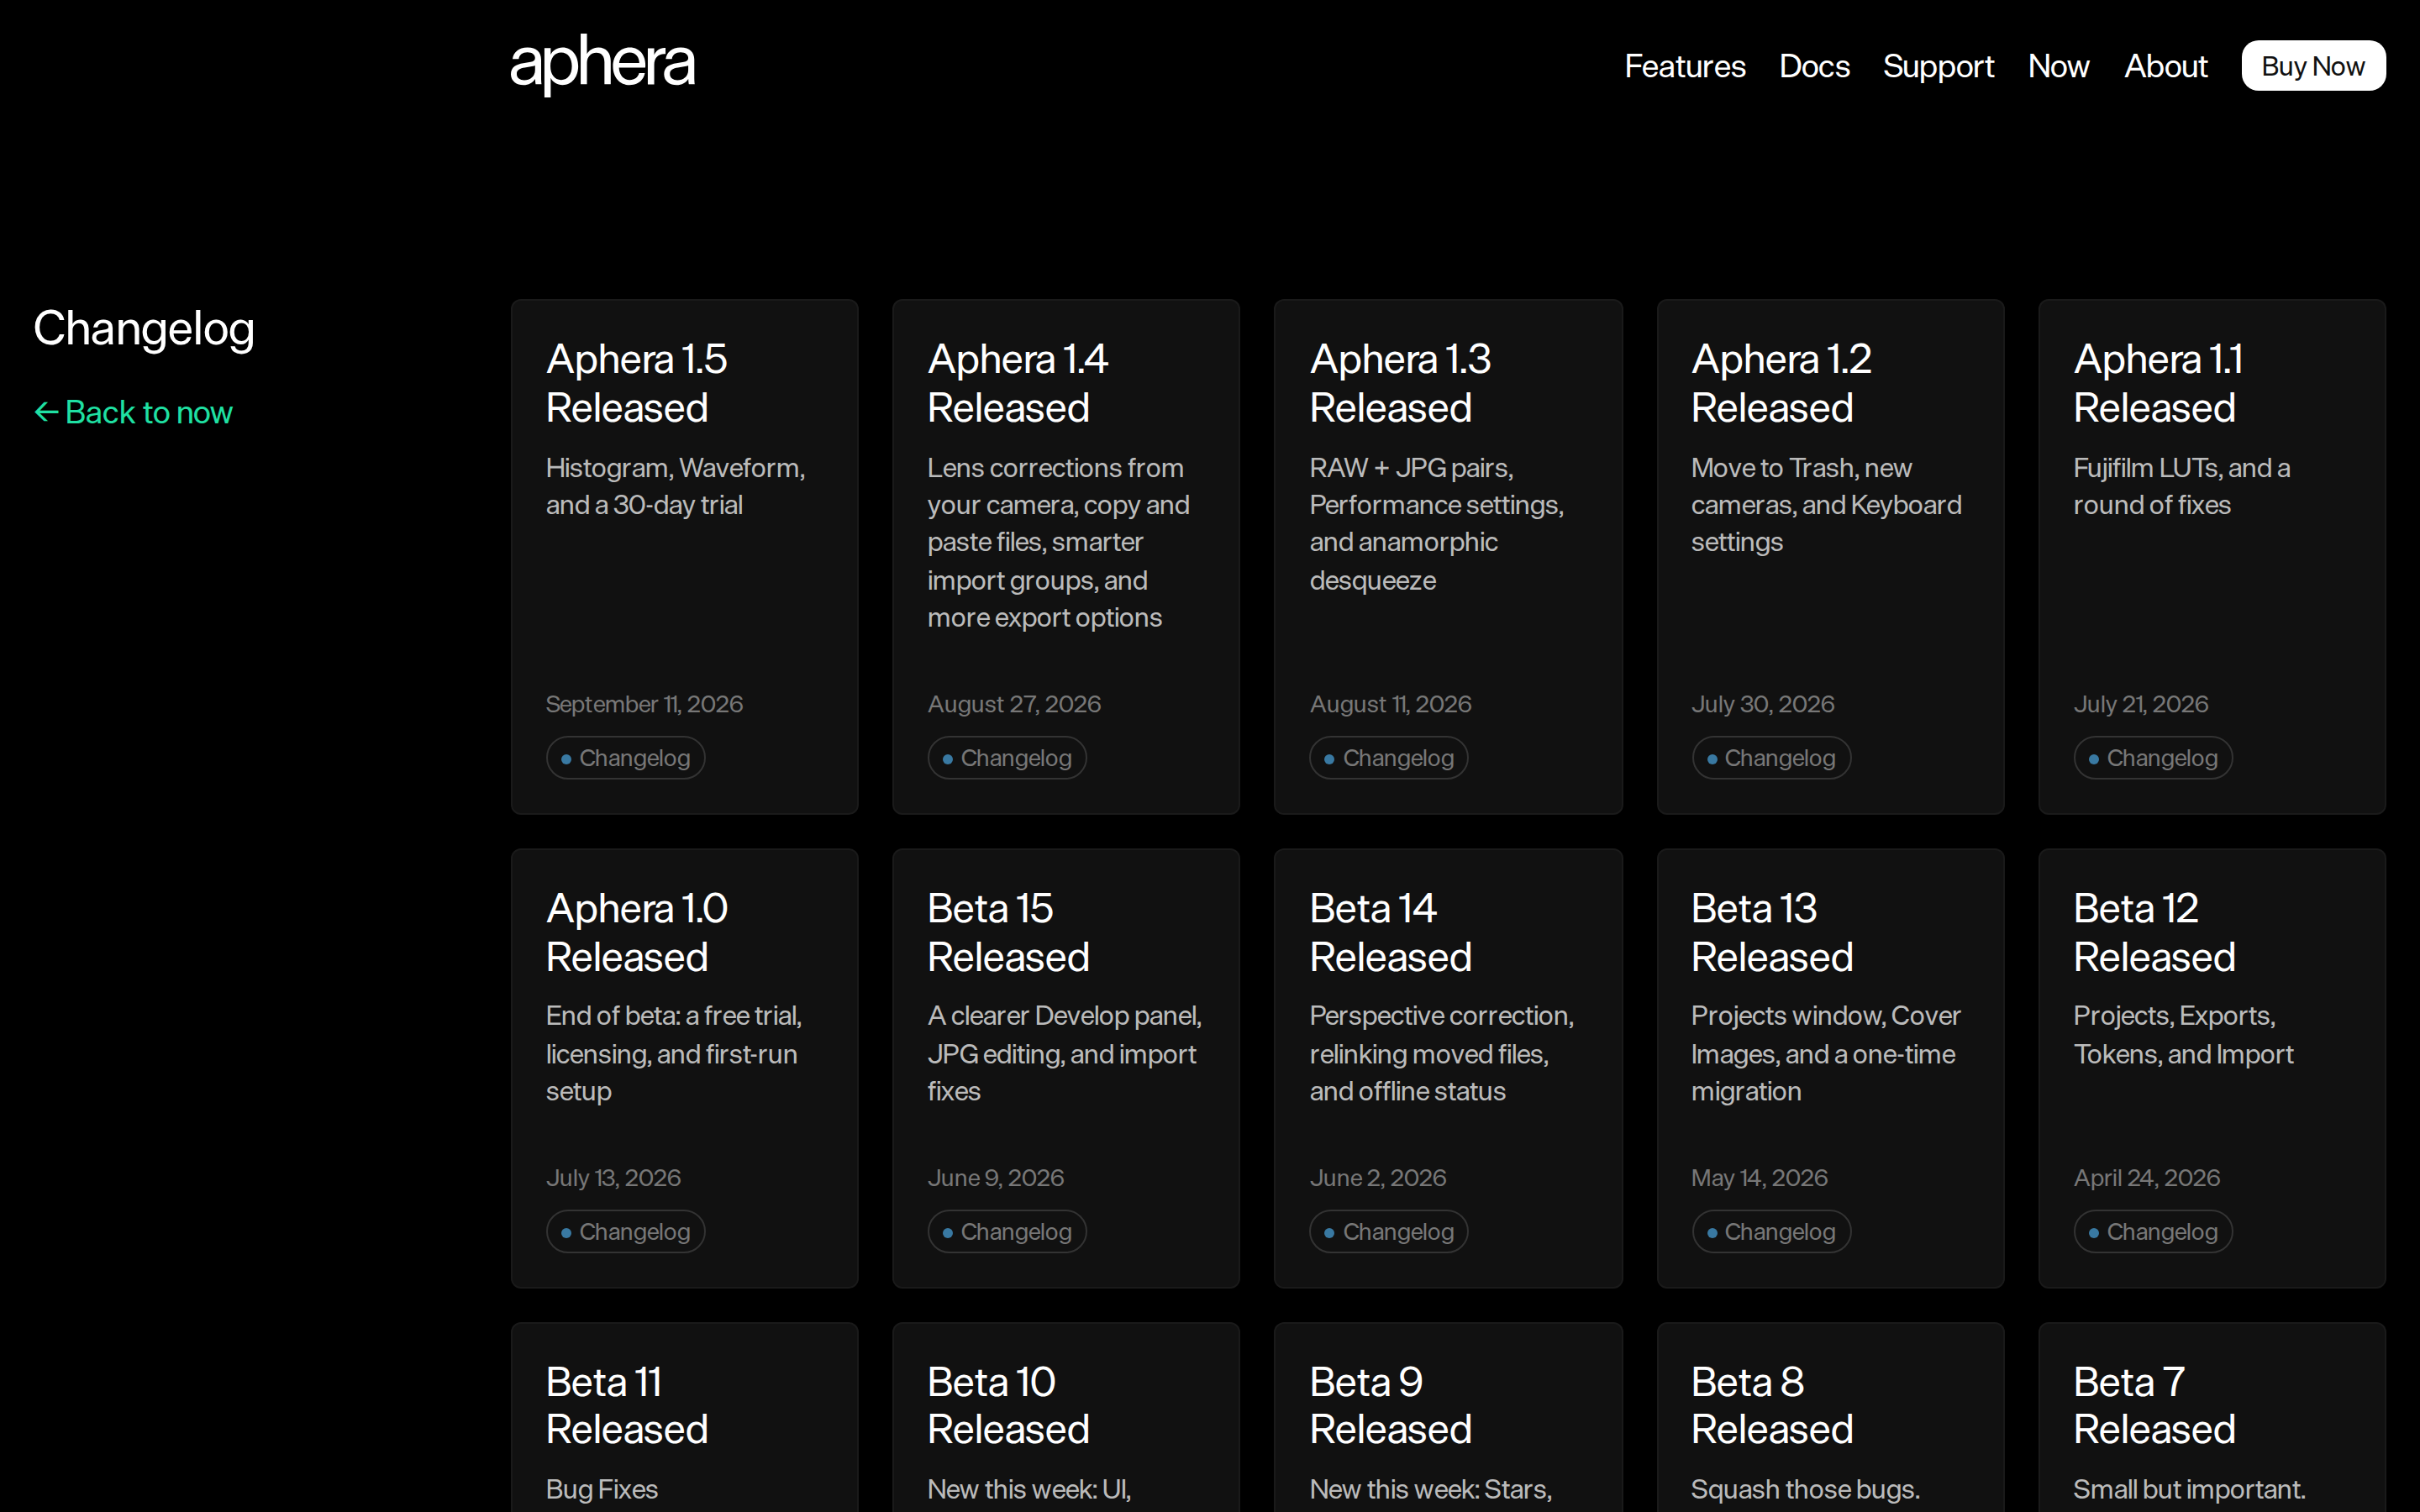Click Changelog tag on Aphera 1.4 card

(x=1007, y=758)
